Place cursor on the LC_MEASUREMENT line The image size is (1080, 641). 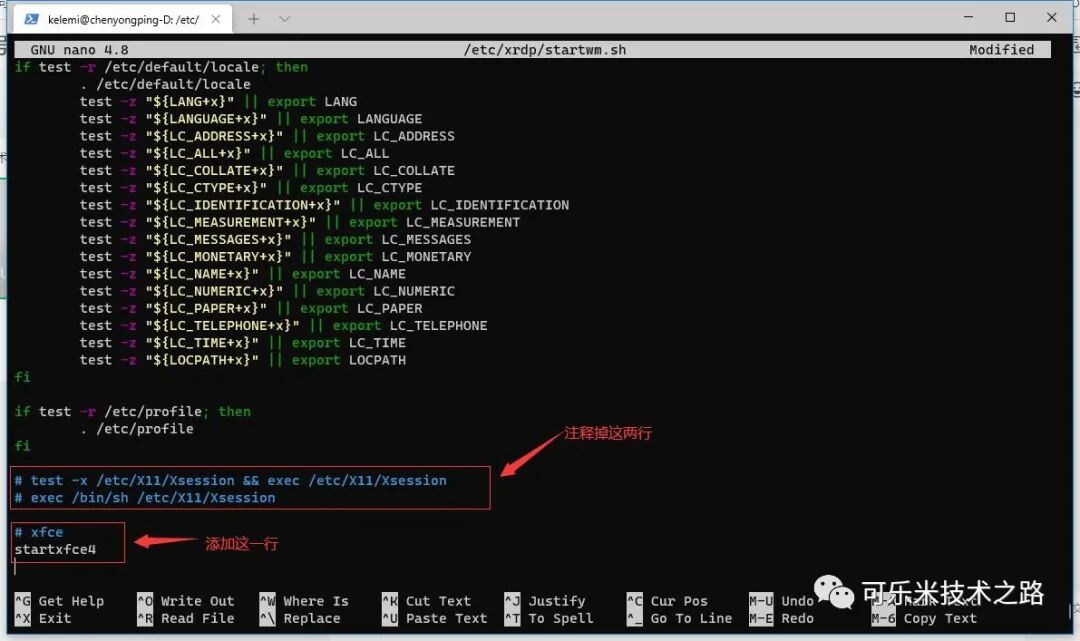click(300, 222)
